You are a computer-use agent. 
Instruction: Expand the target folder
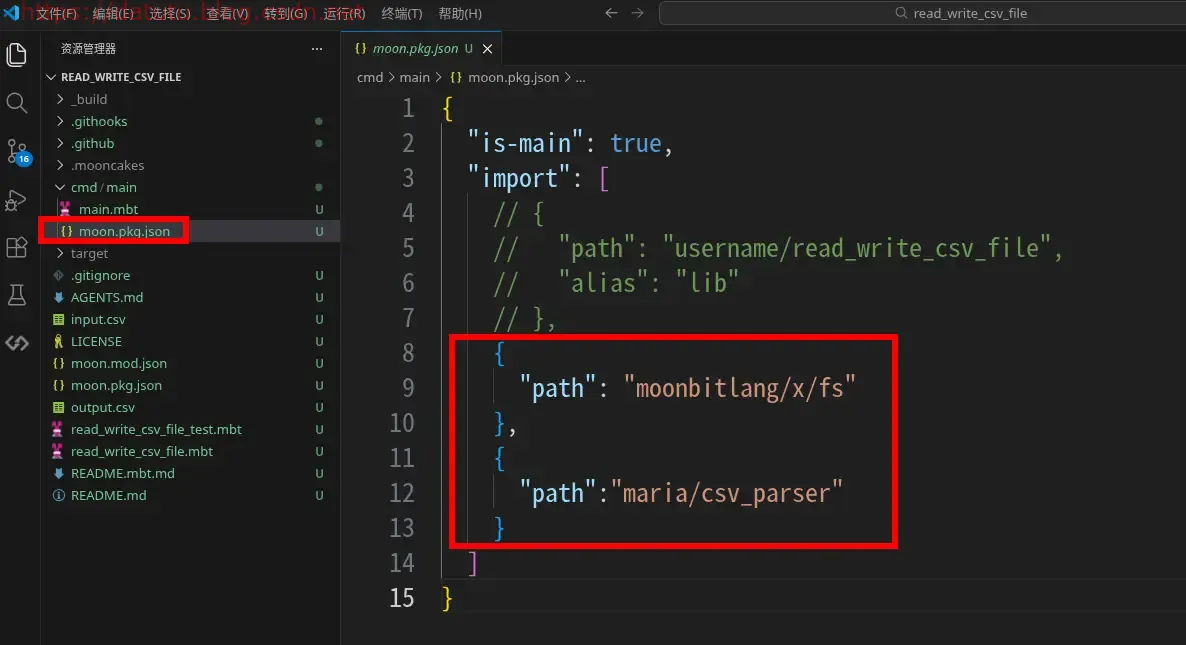pos(89,253)
